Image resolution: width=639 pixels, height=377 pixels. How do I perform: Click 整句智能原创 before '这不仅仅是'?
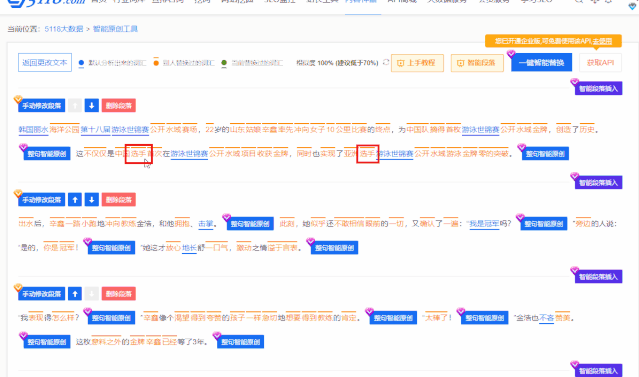click(47, 154)
